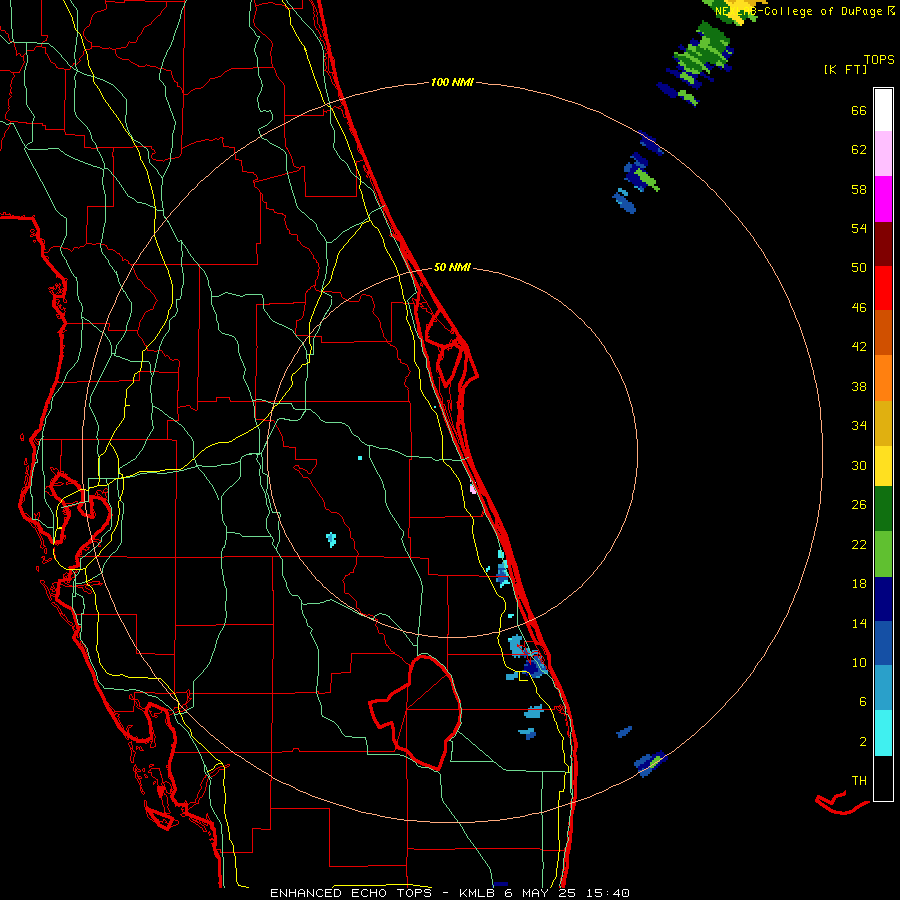The width and height of the screenshot is (900, 900).
Task: Click legend value "10"
Action: click(859, 662)
